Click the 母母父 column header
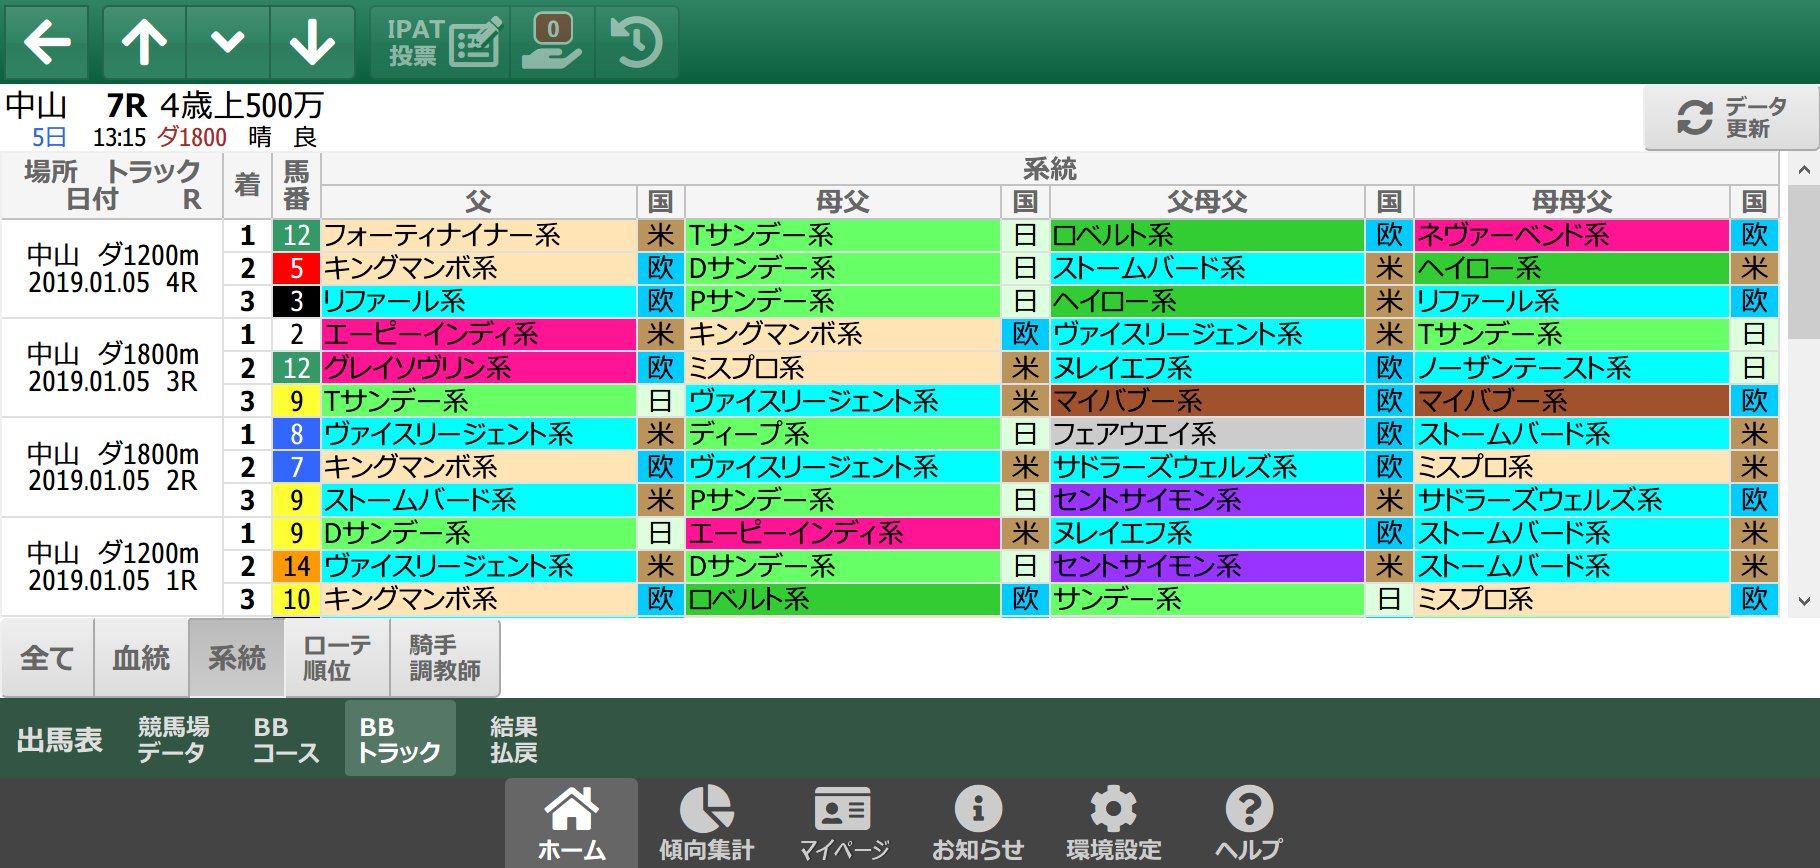The width and height of the screenshot is (1820, 868). (1571, 201)
